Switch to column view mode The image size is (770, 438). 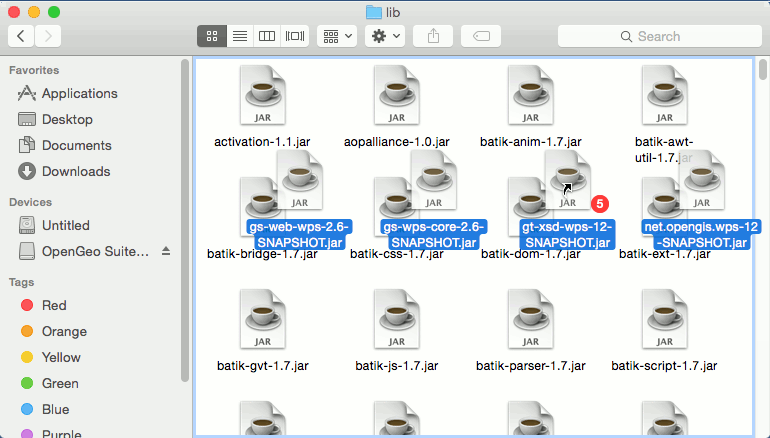coord(267,36)
